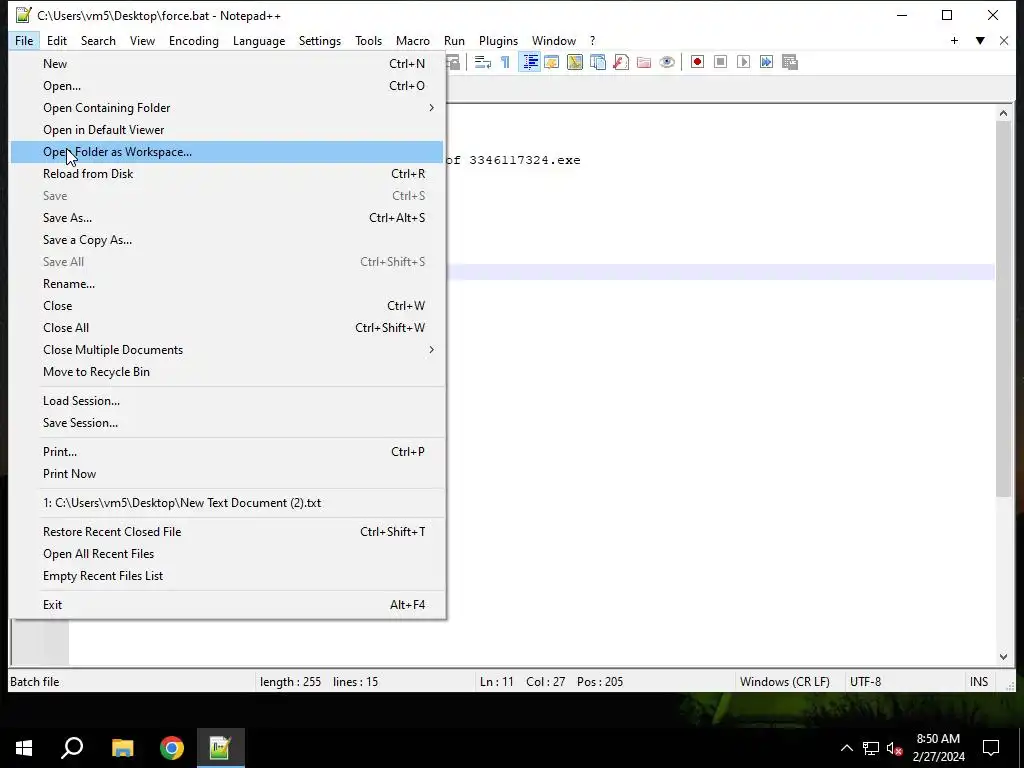Open Define Your Language toolbar icon

[552, 62]
